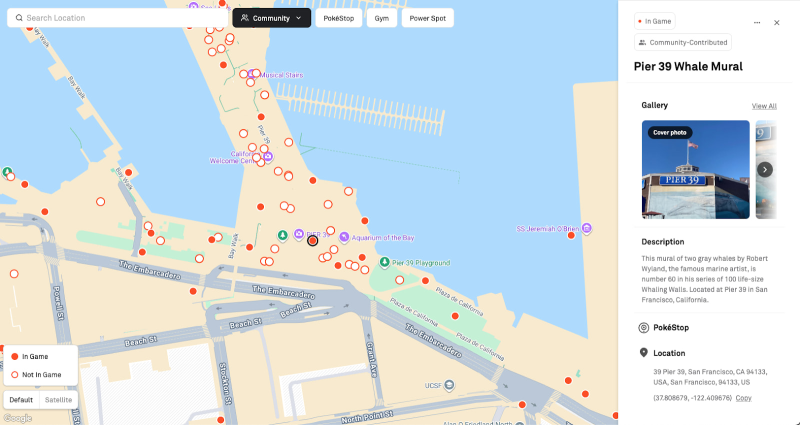Toggle the PokéStop filter

click(339, 18)
